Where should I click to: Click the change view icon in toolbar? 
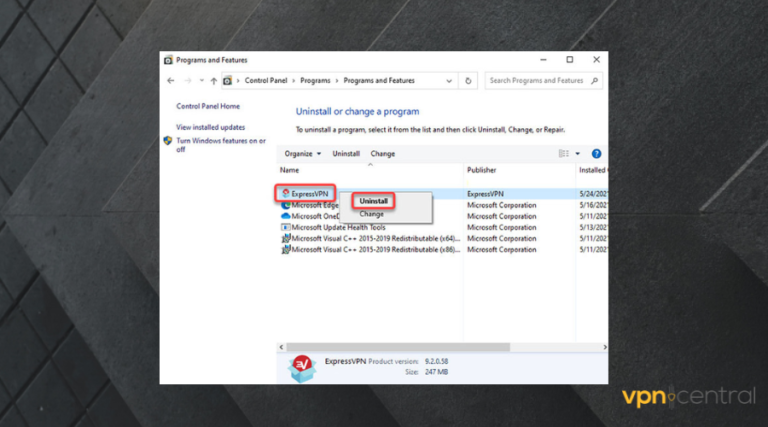coord(563,154)
